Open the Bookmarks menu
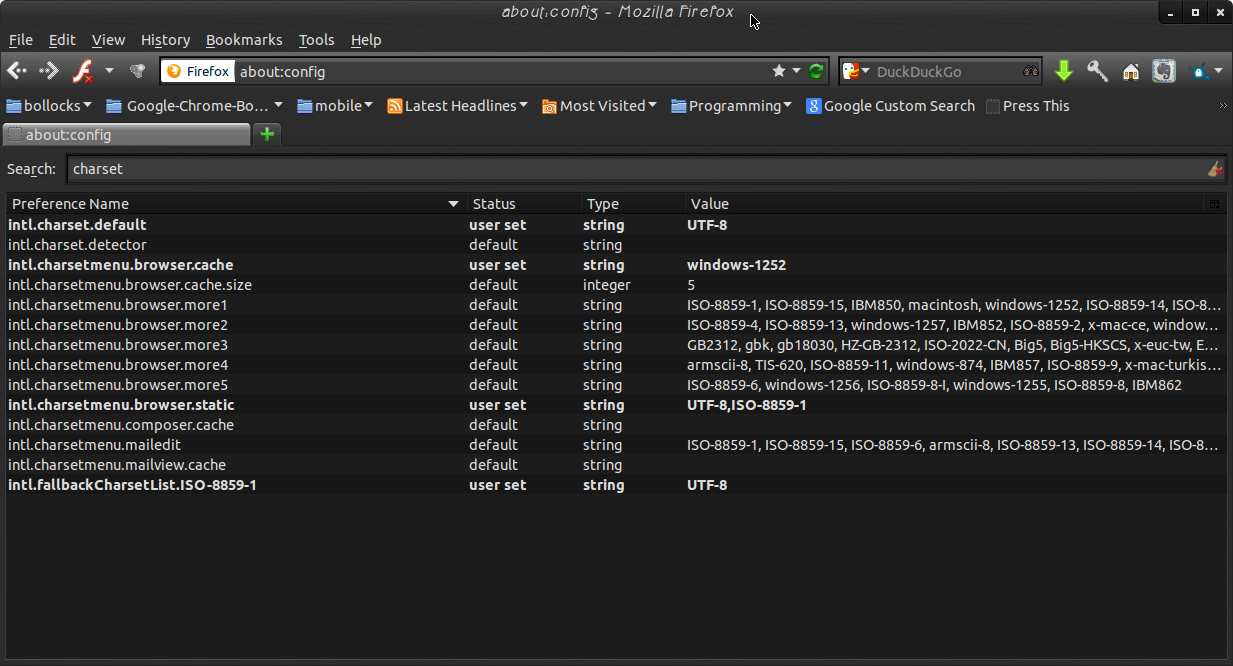Viewport: 1233px width, 666px height. [x=244, y=40]
